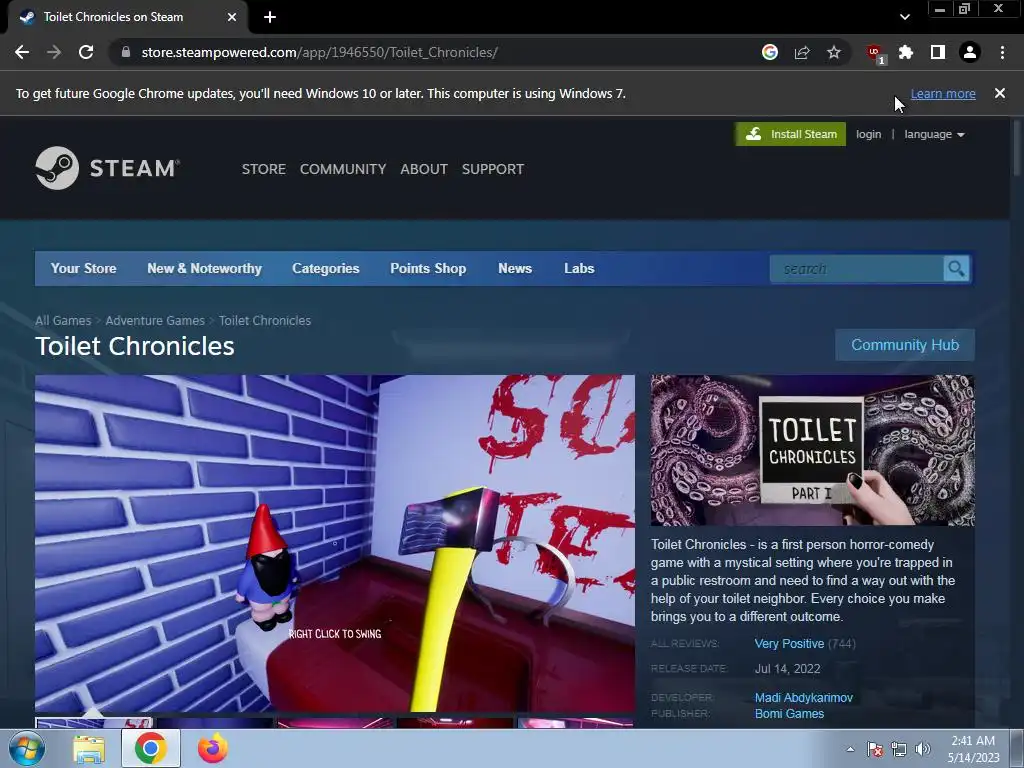Open the Google icon in address bar
The height and width of the screenshot is (768, 1024).
tap(770, 52)
